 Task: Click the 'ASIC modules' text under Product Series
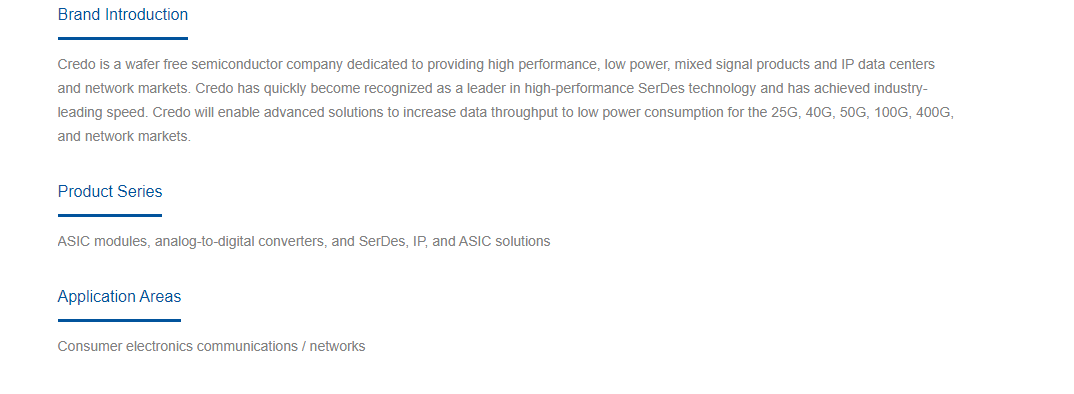point(103,241)
